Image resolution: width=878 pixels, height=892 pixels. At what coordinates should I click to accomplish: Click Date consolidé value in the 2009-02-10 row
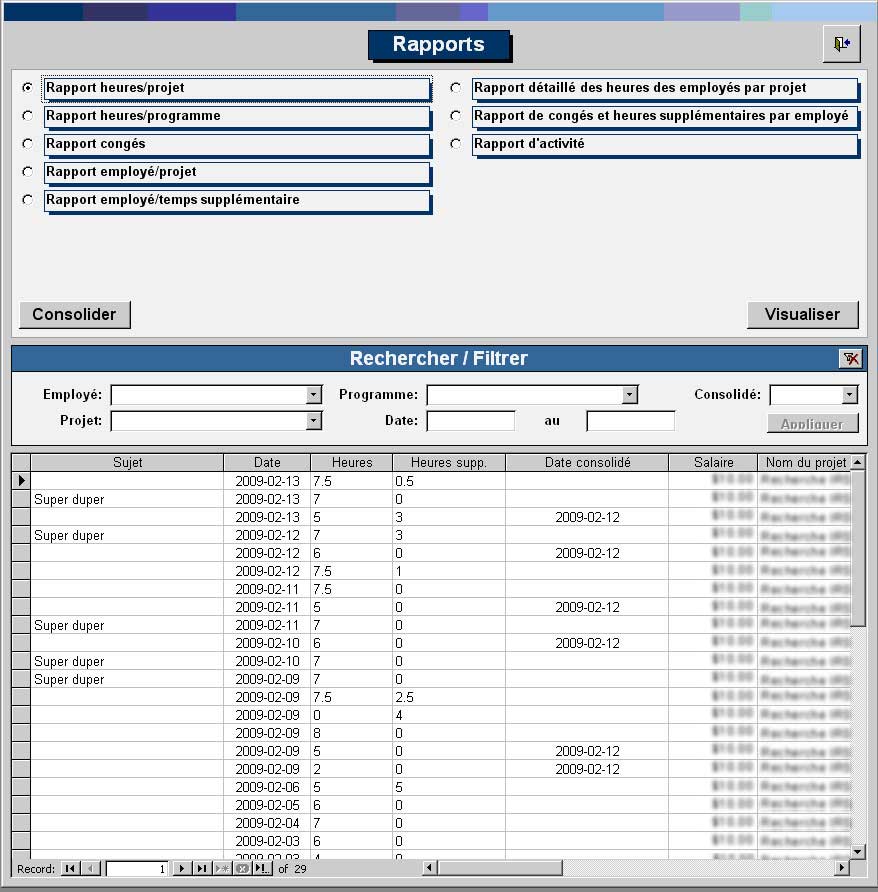(x=587, y=643)
